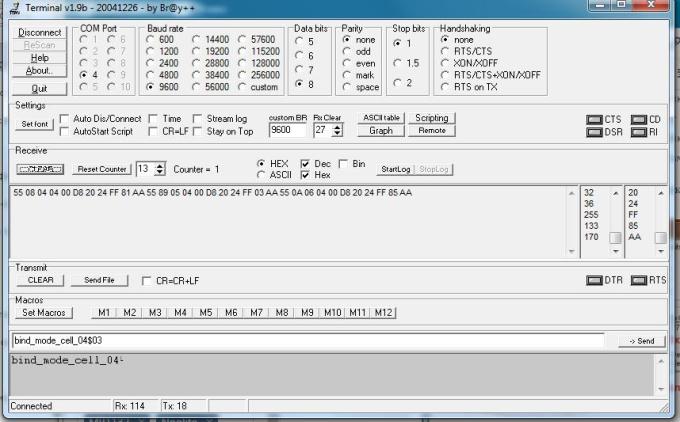This screenshot has height=422, width=680.
Task: Click the DSR indicator light
Action: (x=594, y=132)
